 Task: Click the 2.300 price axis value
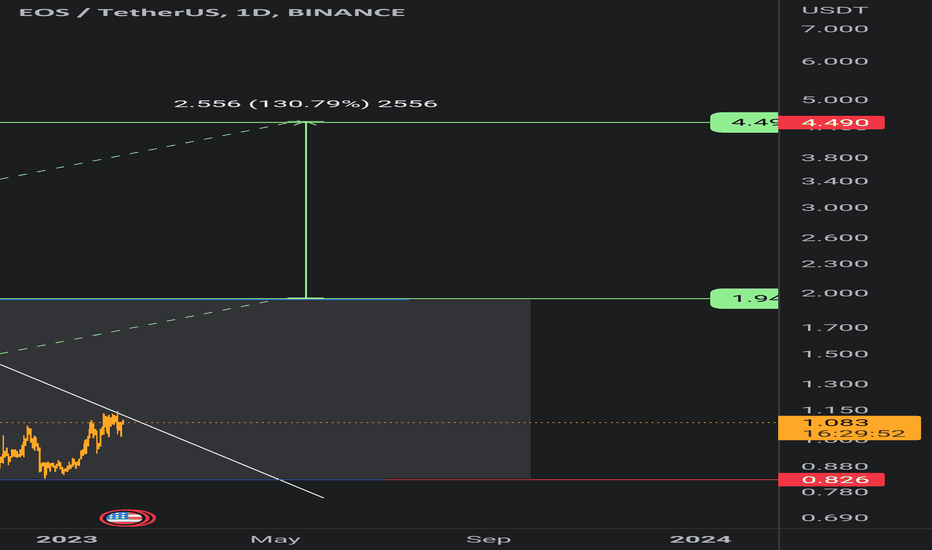(835, 263)
